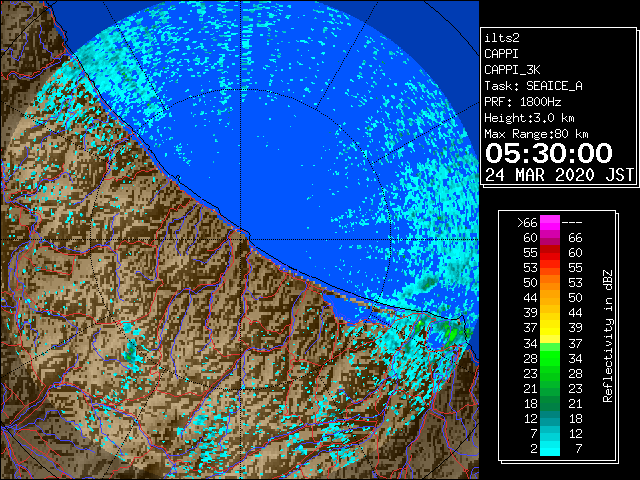Click the 'Task: SEAICE_A' line
Screen dimensions: 640x480
533,86
